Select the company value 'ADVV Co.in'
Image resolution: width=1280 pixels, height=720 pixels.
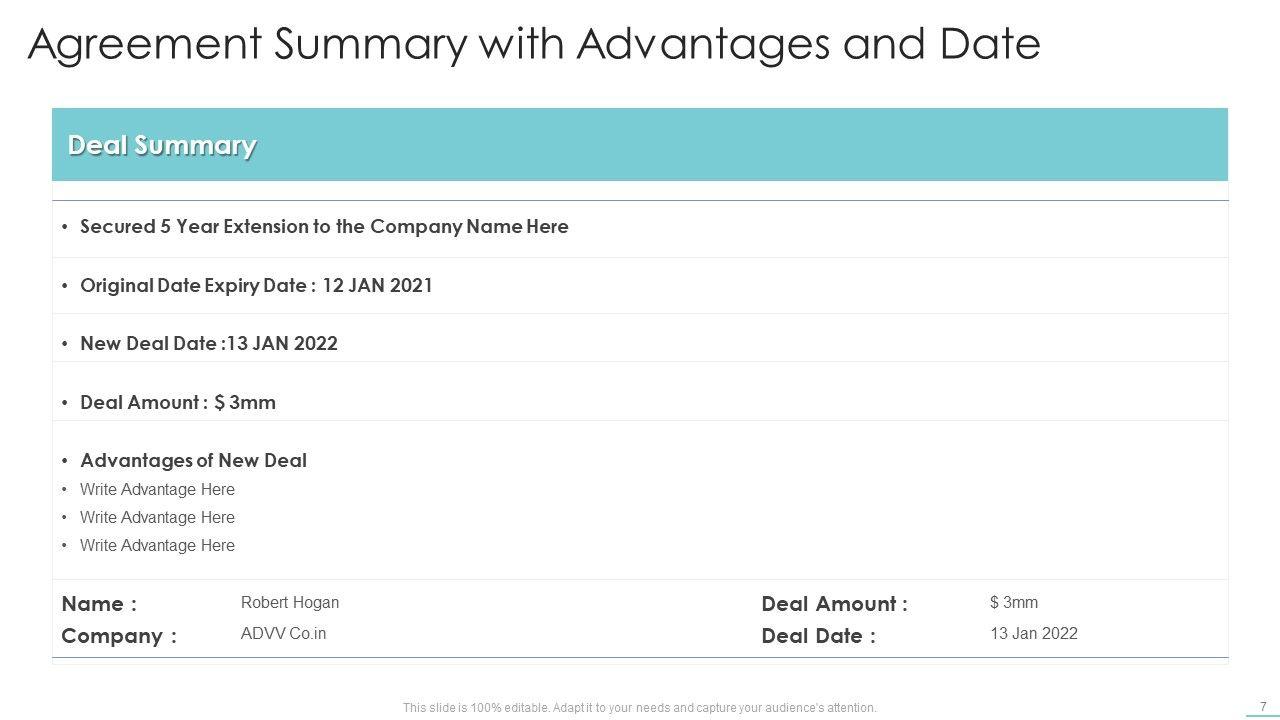283,634
